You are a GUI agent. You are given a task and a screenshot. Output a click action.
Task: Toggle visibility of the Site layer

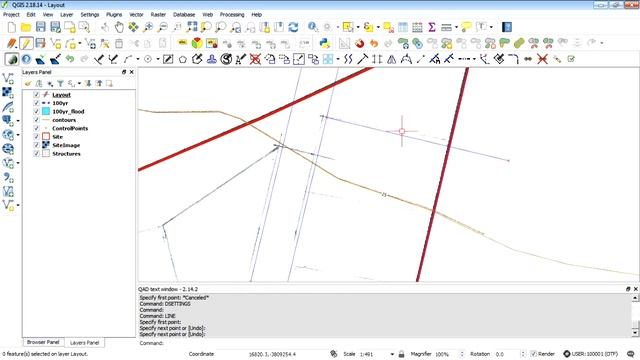pos(36,137)
